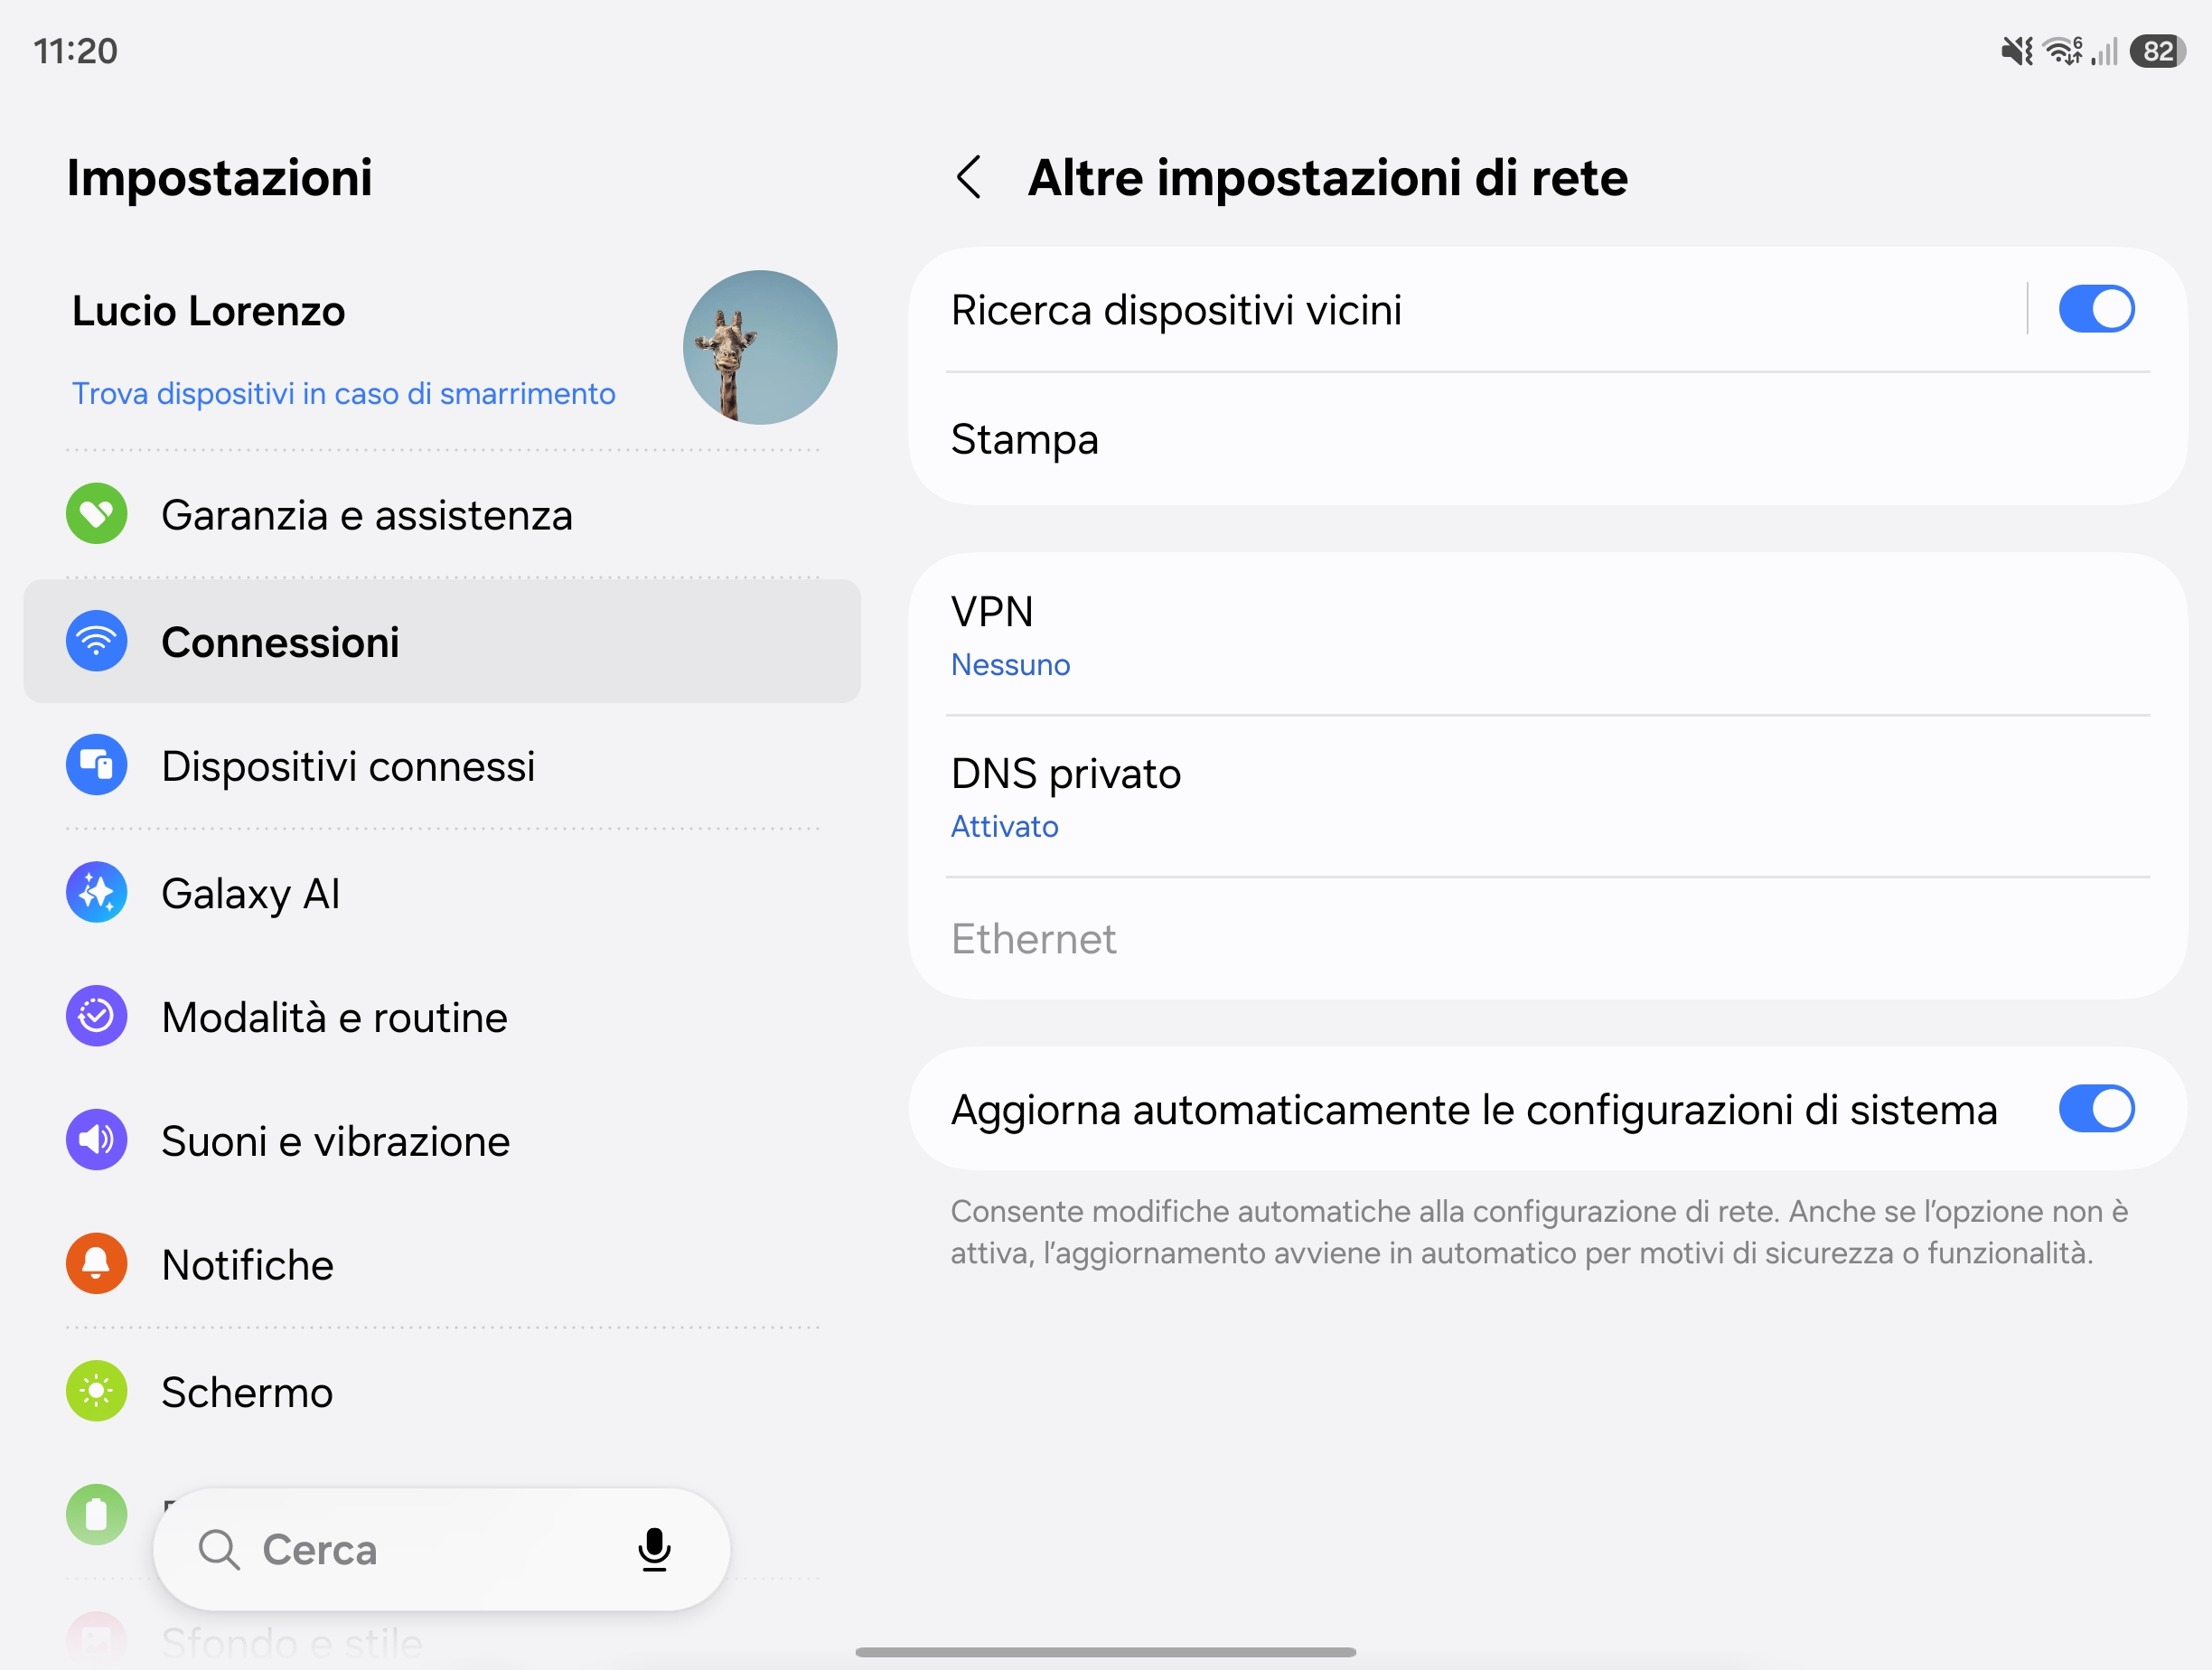The height and width of the screenshot is (1670, 2212).
Task: Tap the Galaxy AI sparkle icon
Action: tap(97, 892)
